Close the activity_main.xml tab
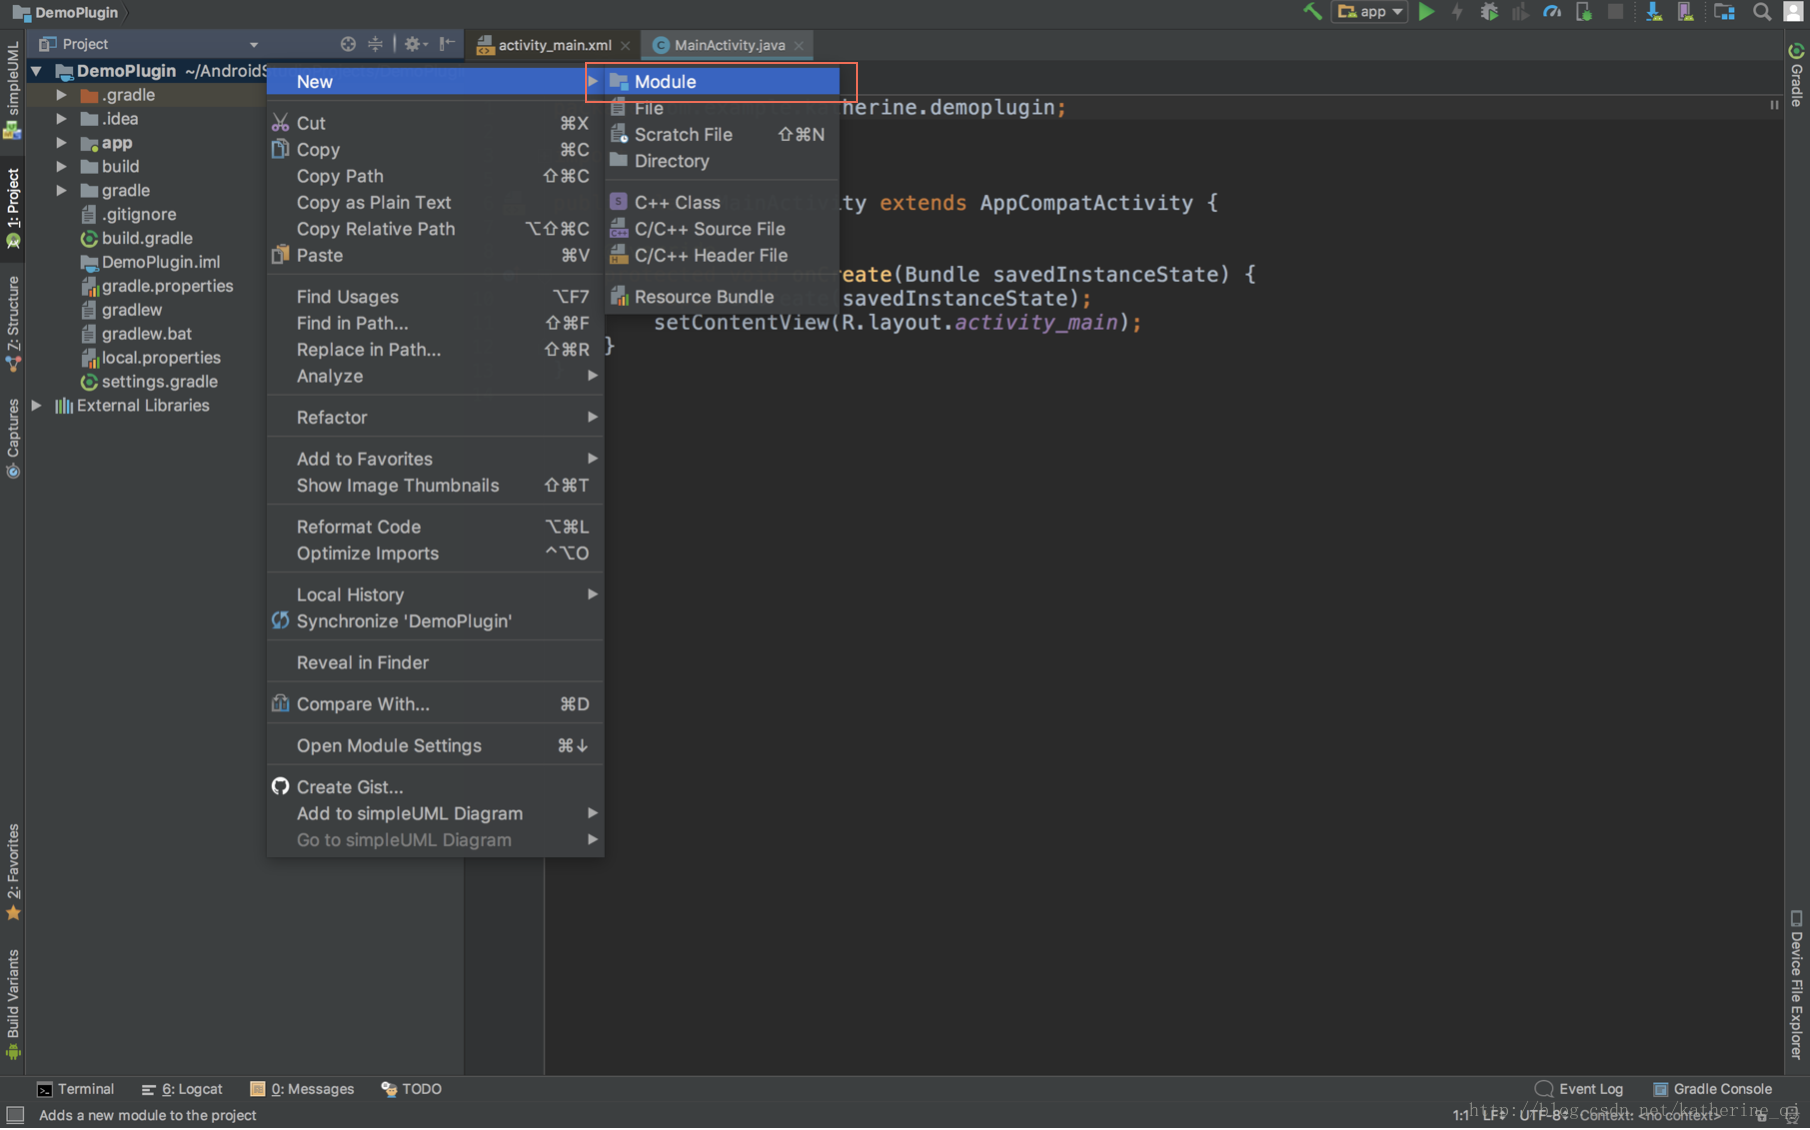 [x=625, y=46]
